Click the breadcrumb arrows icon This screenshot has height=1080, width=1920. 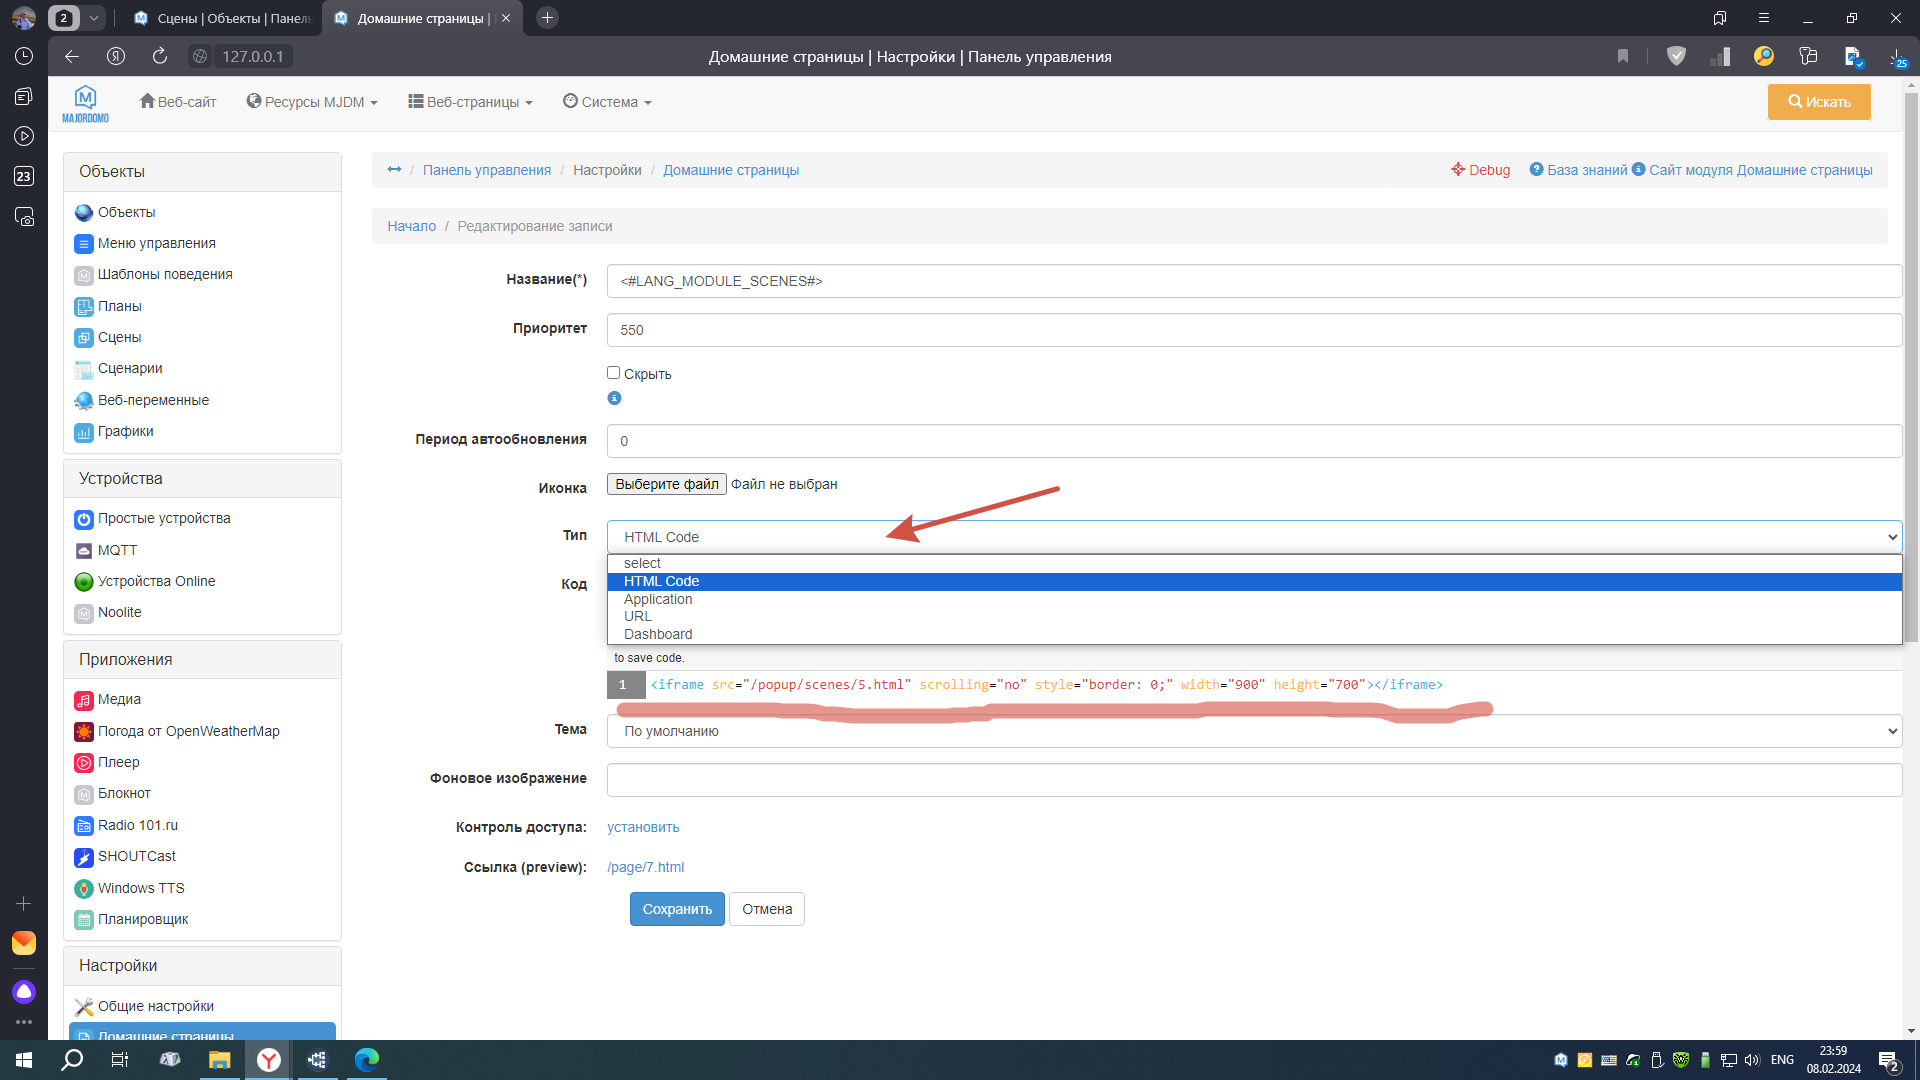pyautogui.click(x=394, y=170)
